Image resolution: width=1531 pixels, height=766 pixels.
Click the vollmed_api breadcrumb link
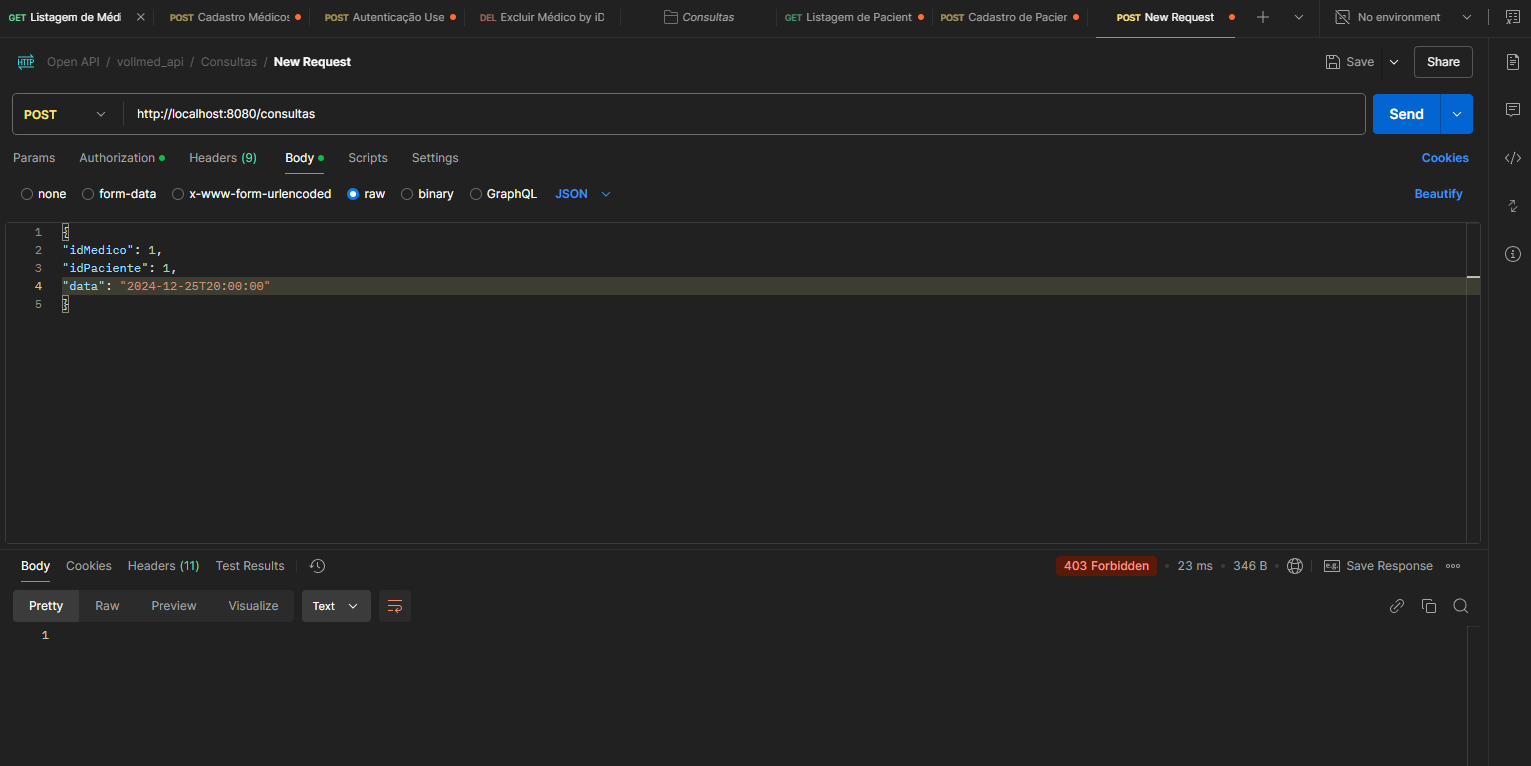[x=150, y=62]
